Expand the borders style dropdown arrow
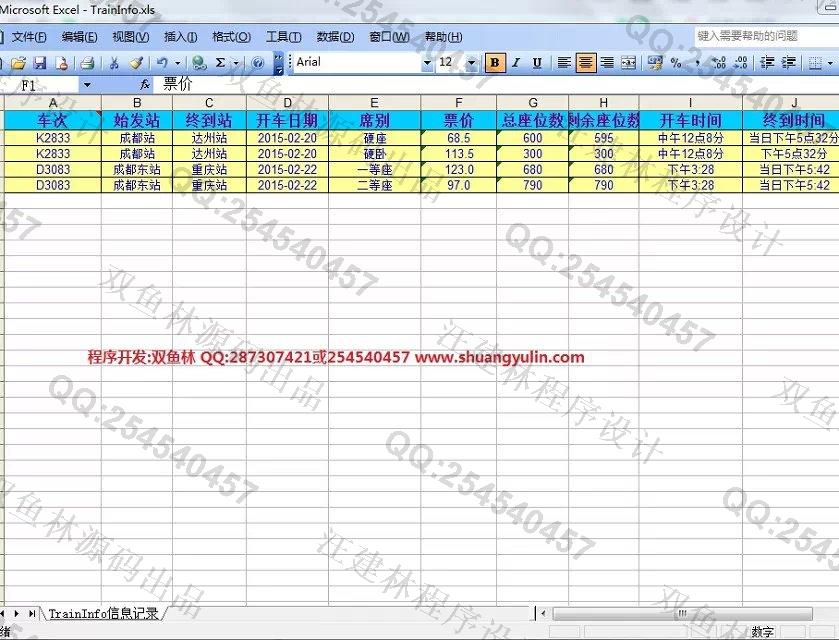 click(830, 63)
